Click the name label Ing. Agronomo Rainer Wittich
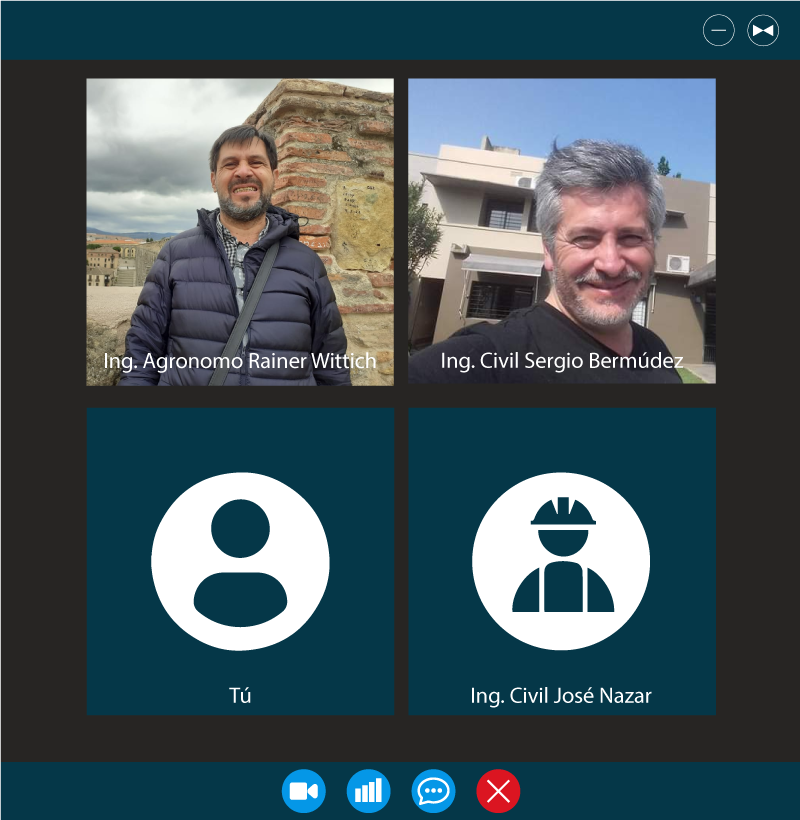The image size is (800, 820). pos(240,361)
